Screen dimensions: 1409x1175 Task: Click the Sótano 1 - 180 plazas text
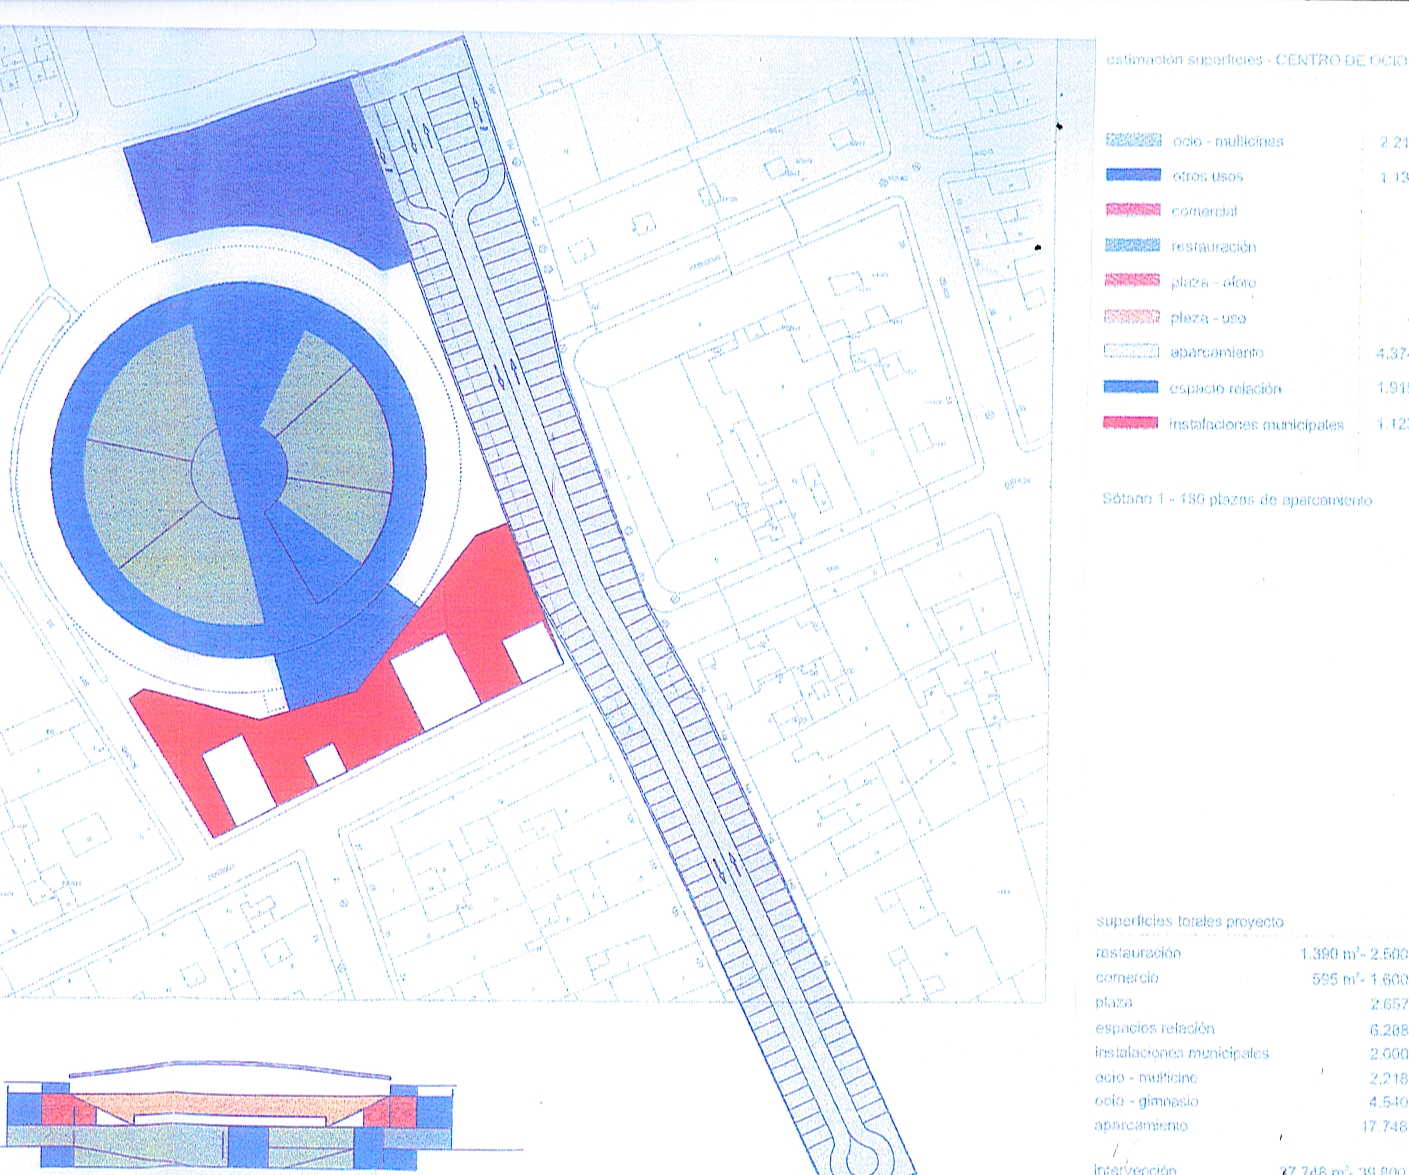[1236, 499]
